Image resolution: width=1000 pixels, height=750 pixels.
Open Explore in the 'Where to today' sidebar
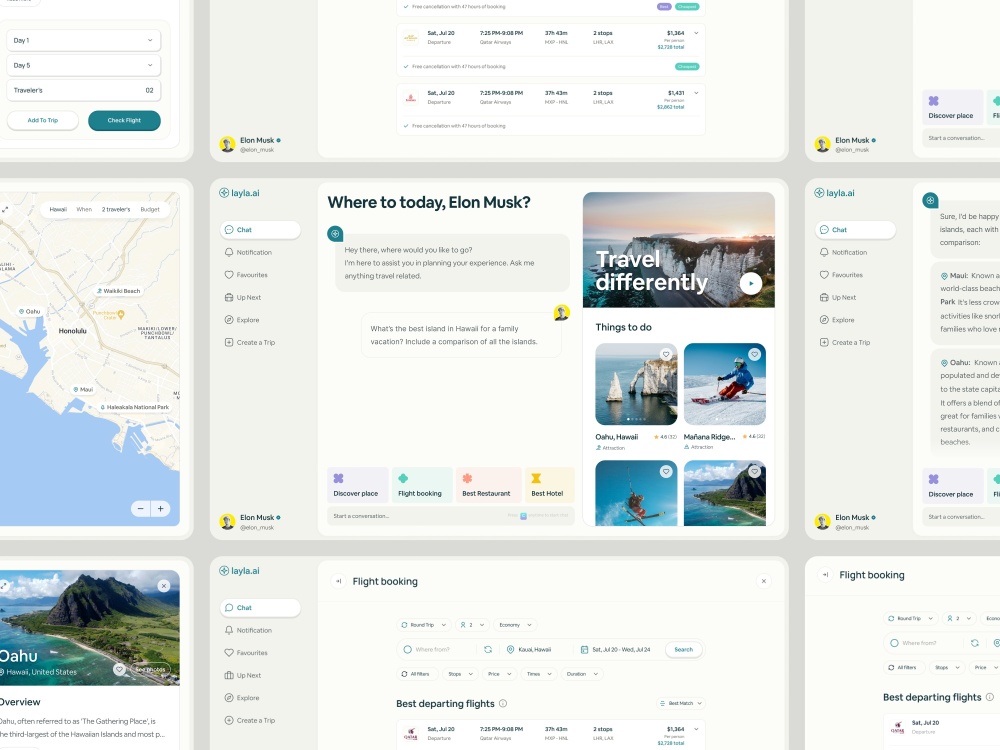[242, 320]
